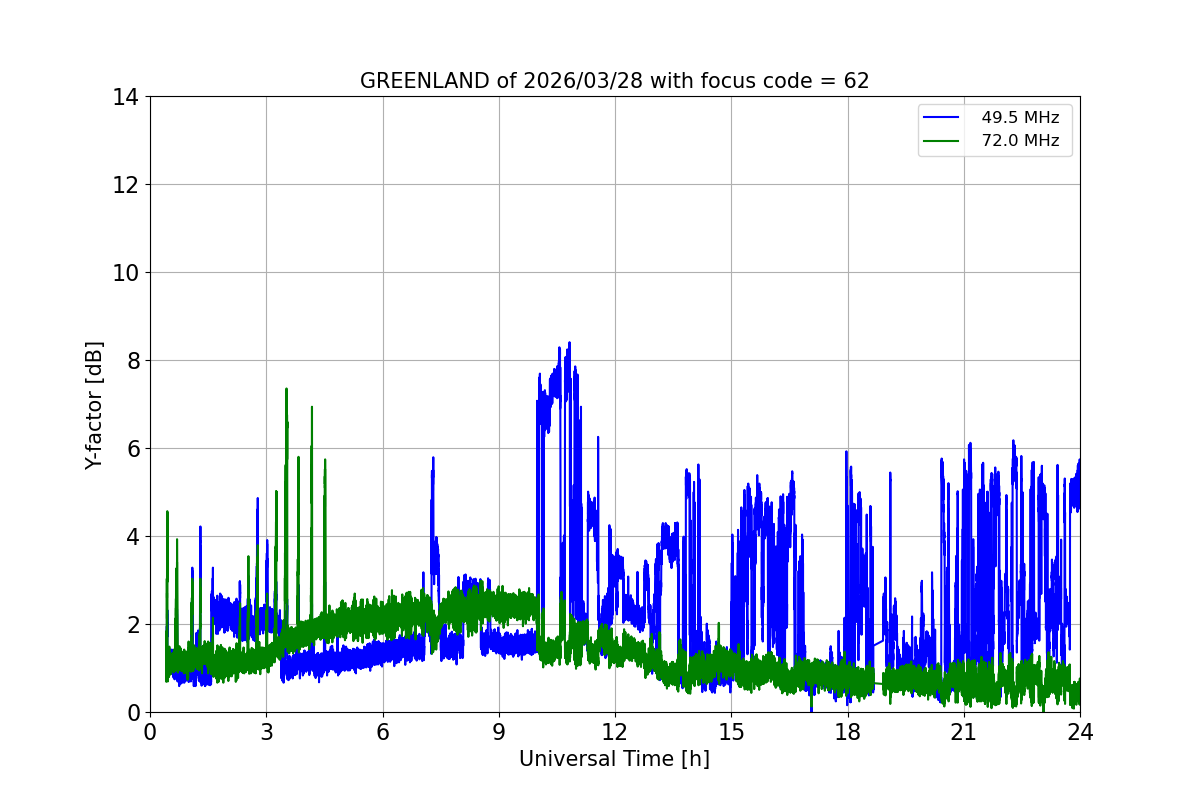Screen dimensions: 1200x800
Task: Click y-axis tick label 10
Action: click(x=125, y=273)
